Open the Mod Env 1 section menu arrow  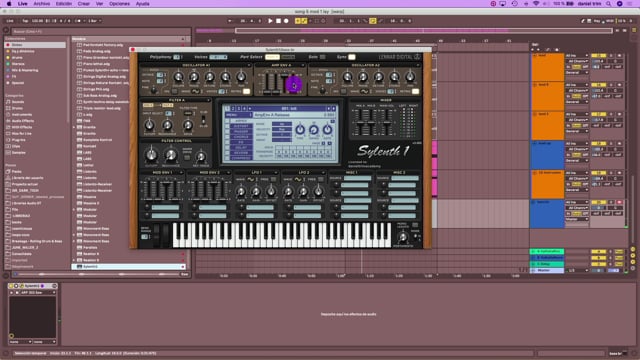181,173
